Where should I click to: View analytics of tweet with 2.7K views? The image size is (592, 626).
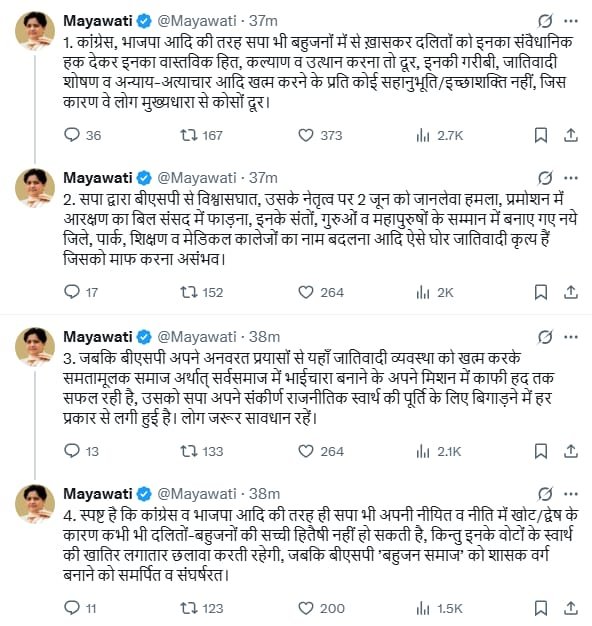click(423, 135)
